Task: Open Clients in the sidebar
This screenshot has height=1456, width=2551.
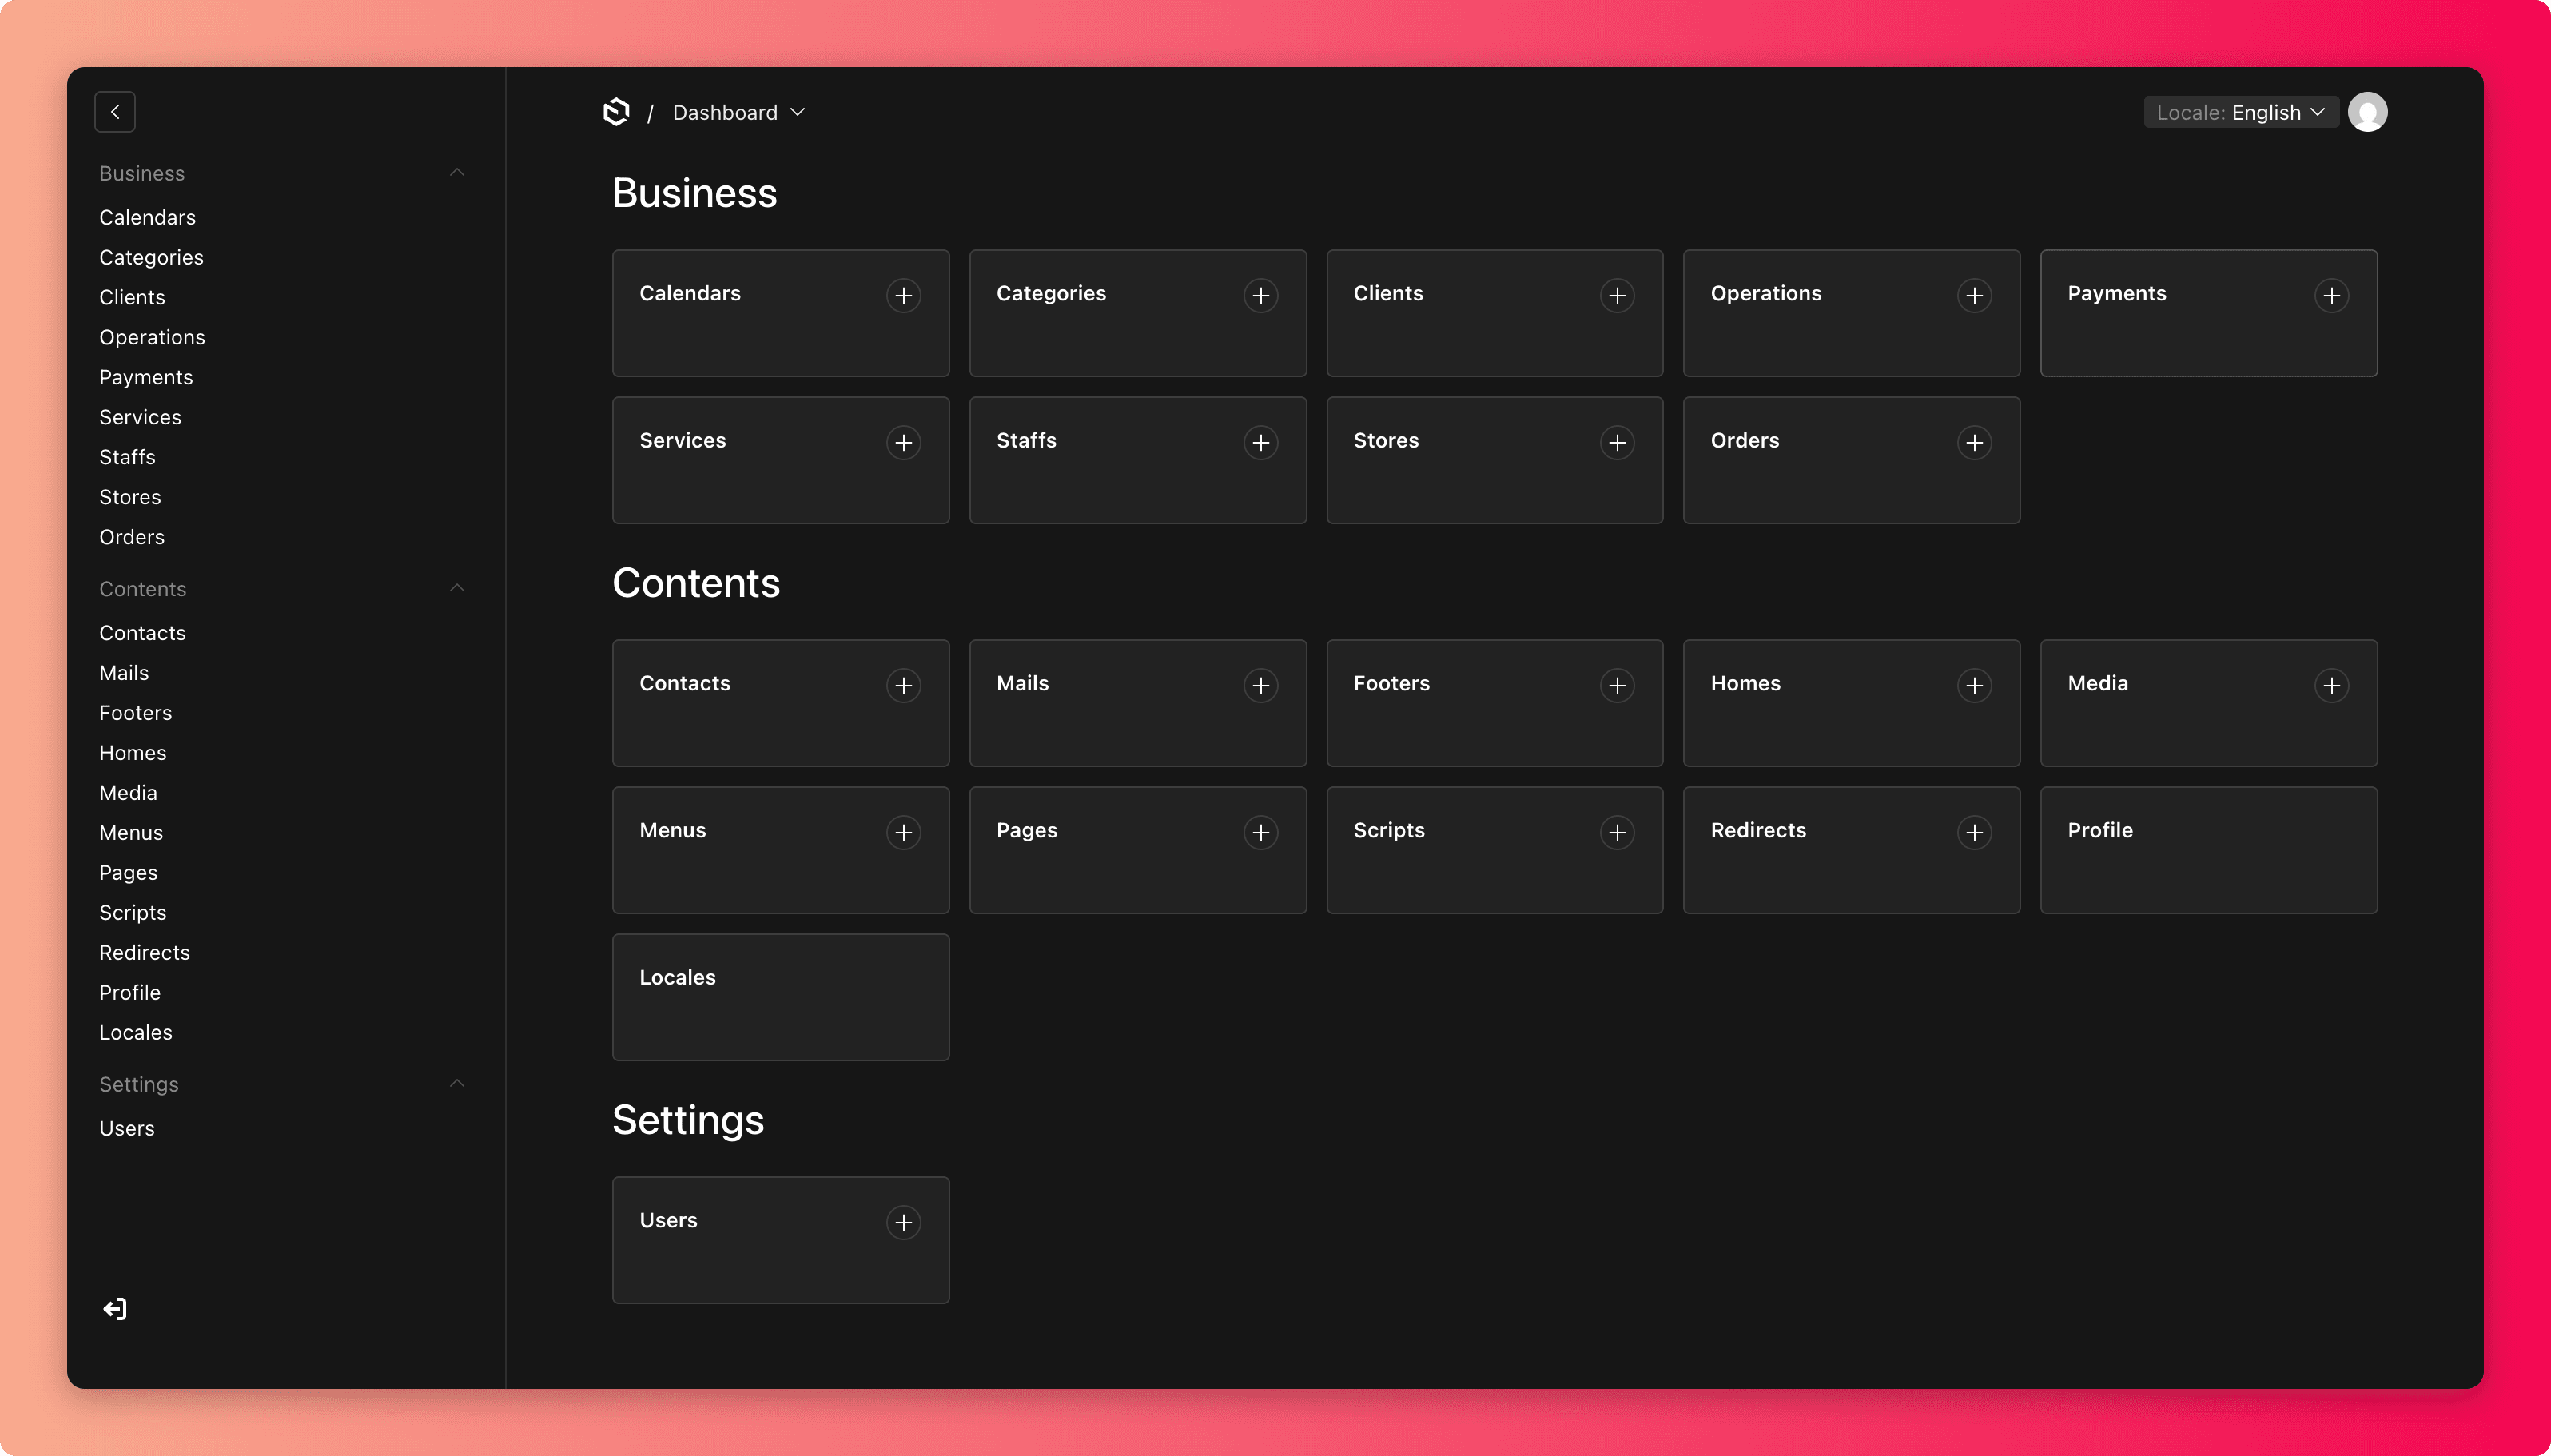Action: point(132,297)
